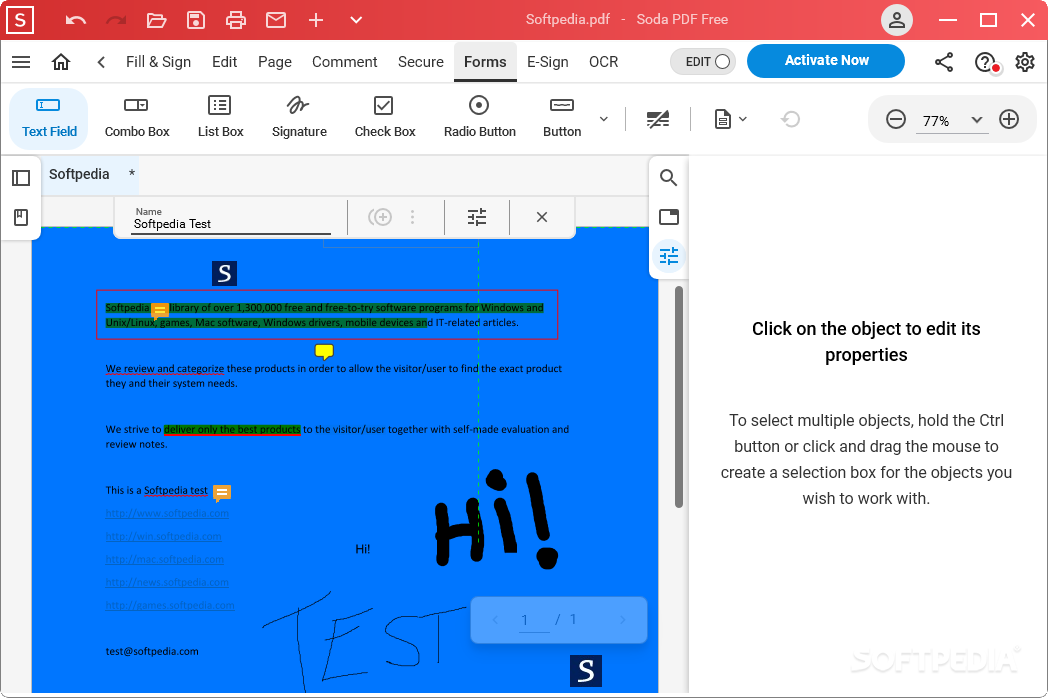The image size is (1048, 698).
Task: Select the Signature field tool
Action: 299,118
